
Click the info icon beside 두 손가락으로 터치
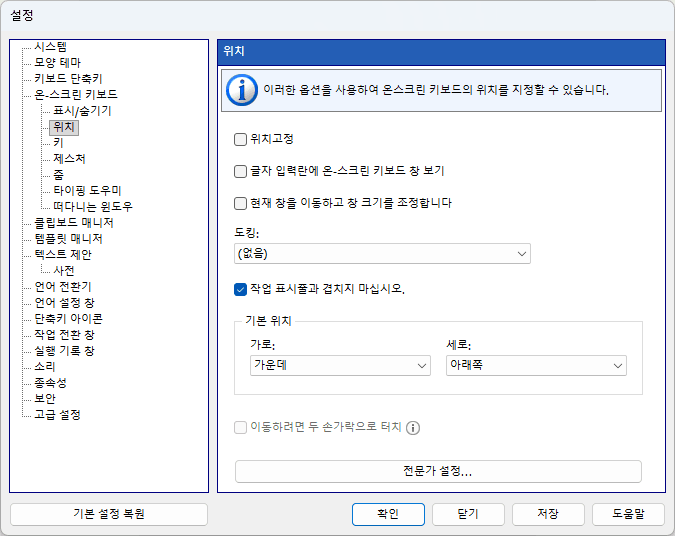coord(413,428)
